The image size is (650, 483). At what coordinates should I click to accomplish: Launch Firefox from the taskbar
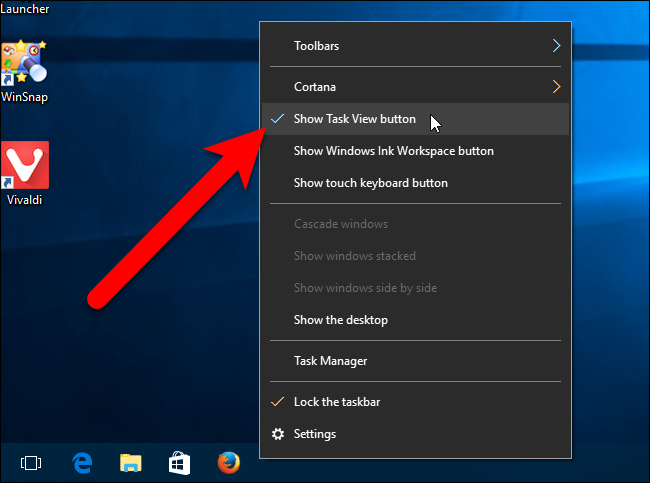[x=229, y=463]
